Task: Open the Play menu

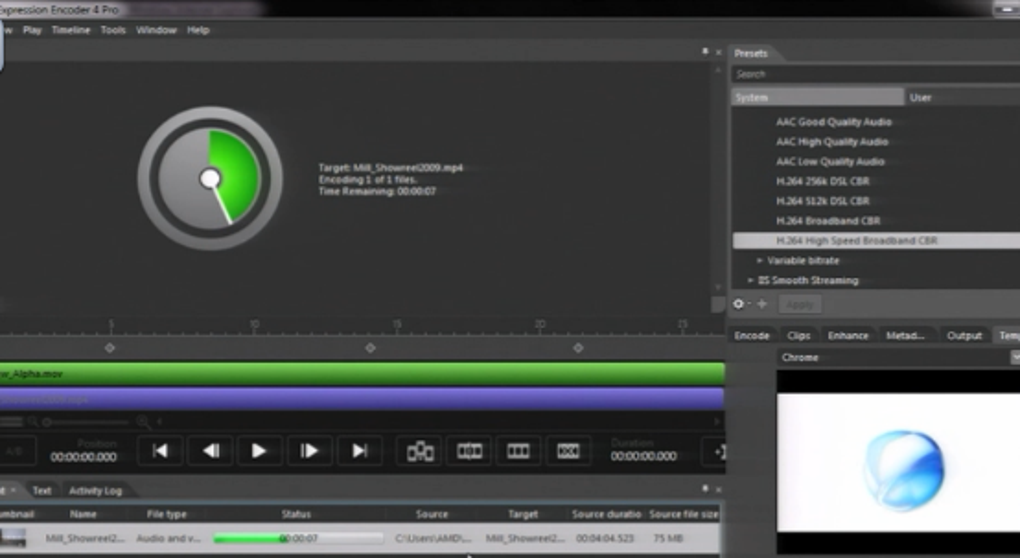Action: [x=32, y=30]
